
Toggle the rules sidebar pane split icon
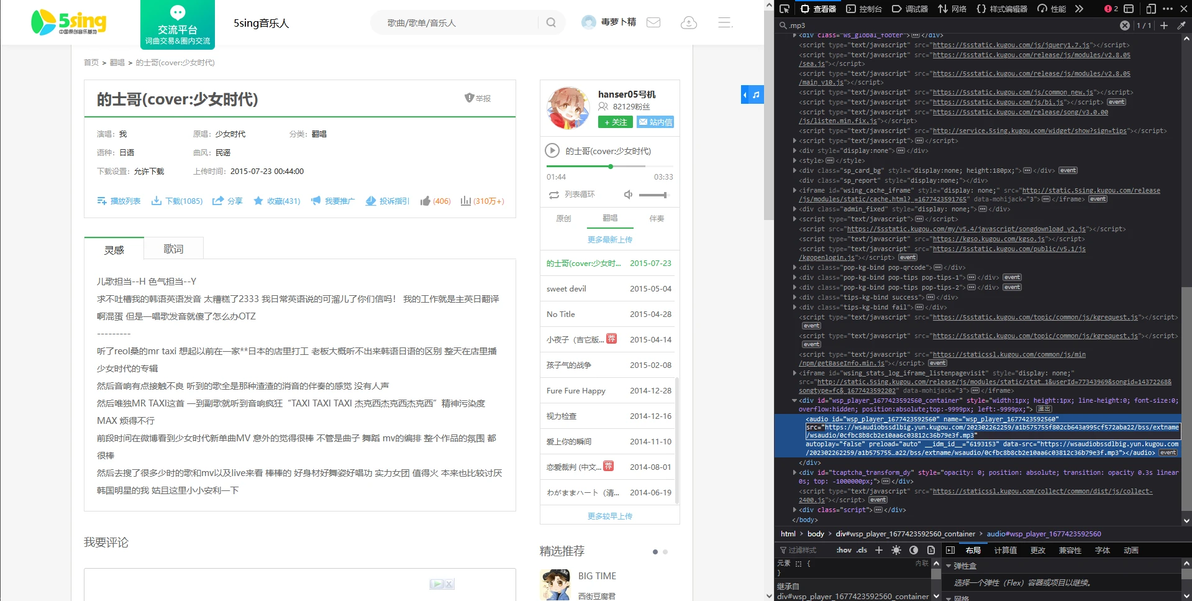(x=950, y=550)
